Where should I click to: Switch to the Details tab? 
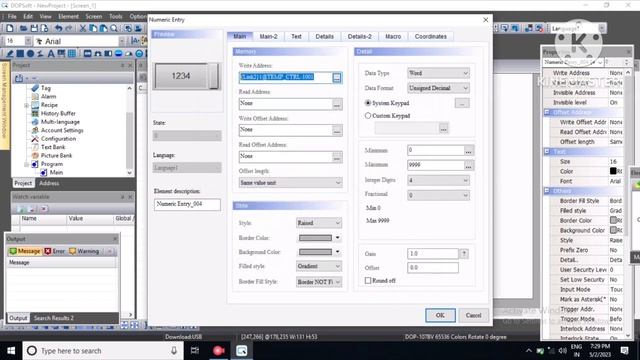click(x=324, y=36)
